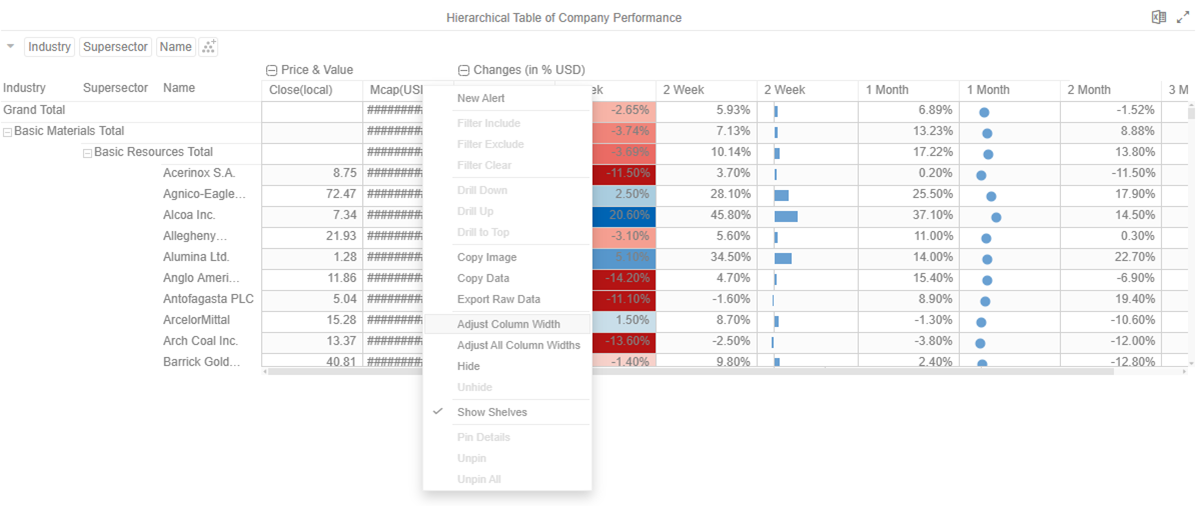Viewport: 1198px width, 506px height.
Task: Select Adjust Column Width menu entry
Action: 508,324
